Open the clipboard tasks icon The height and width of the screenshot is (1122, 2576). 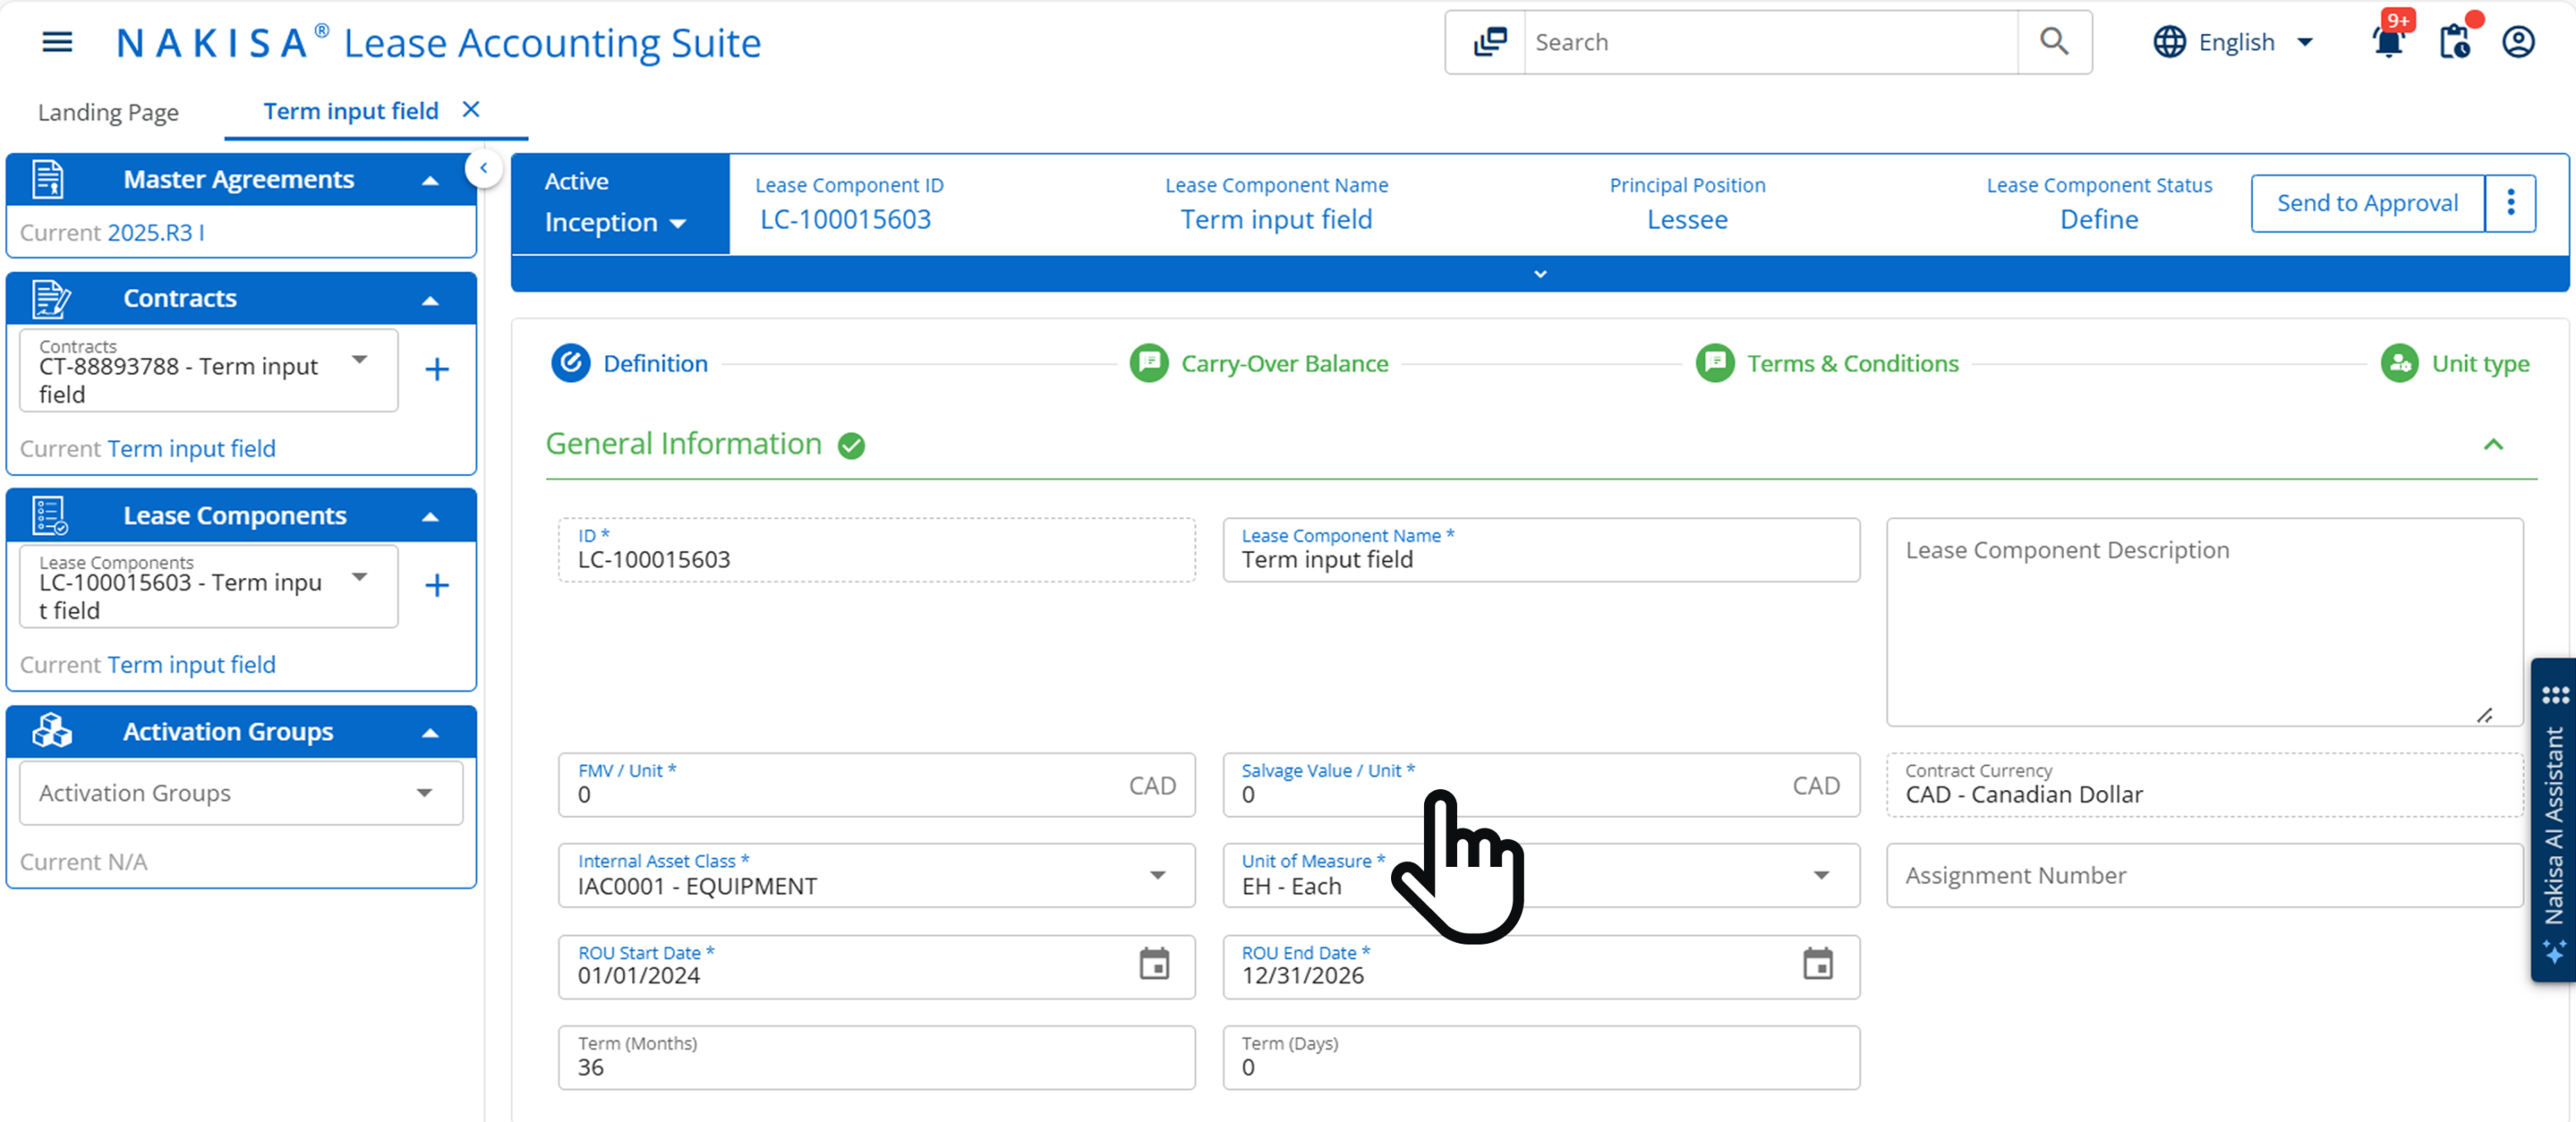(x=2454, y=42)
